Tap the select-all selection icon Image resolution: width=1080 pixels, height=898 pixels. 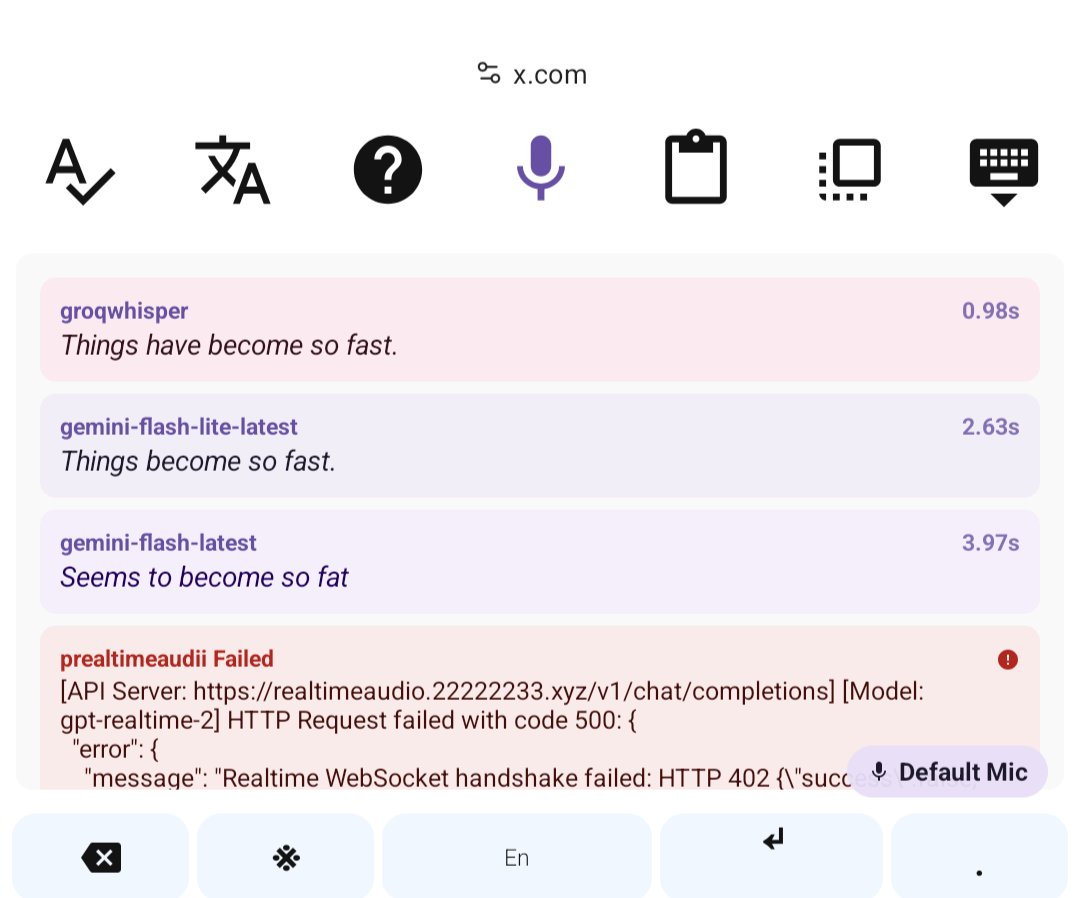click(850, 169)
